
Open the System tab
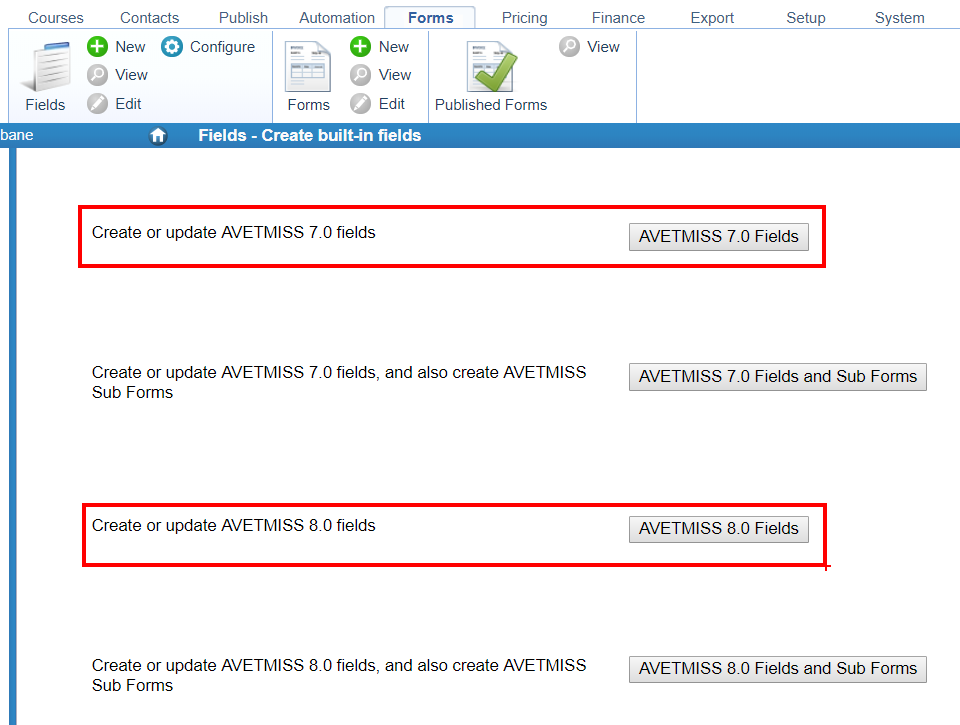pyautogui.click(x=899, y=18)
